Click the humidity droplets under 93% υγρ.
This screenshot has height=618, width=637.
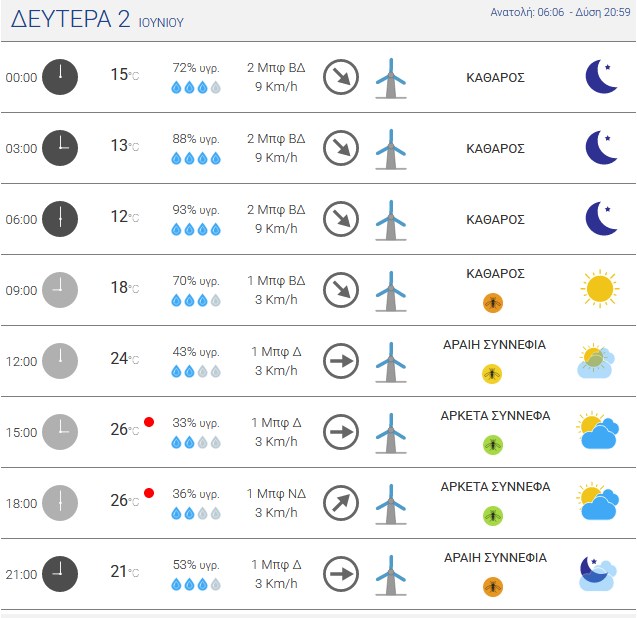[x=196, y=230]
